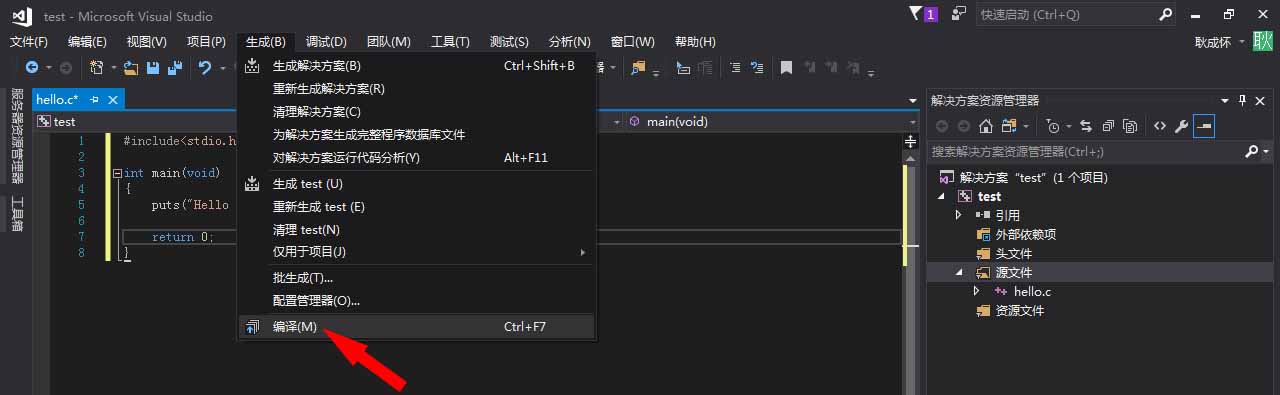Click the View Code angle-brackets icon
The width and height of the screenshot is (1280, 395).
pos(1160,126)
